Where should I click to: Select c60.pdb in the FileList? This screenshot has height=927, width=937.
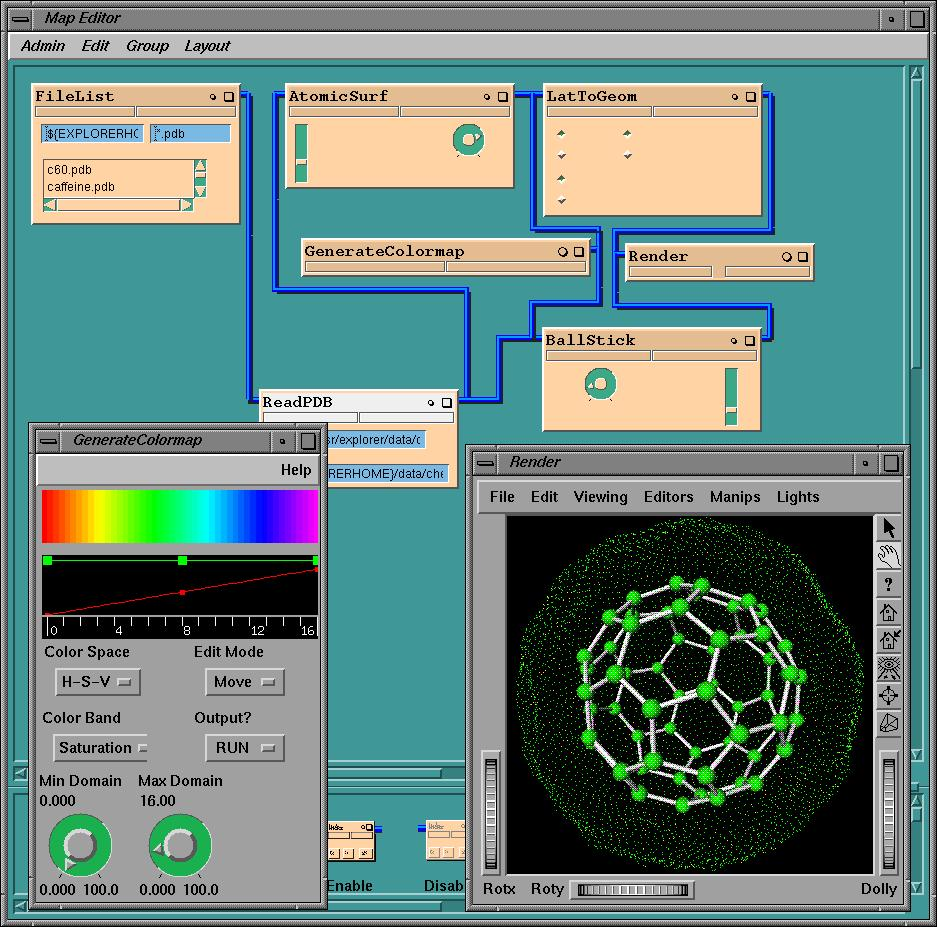click(70, 169)
